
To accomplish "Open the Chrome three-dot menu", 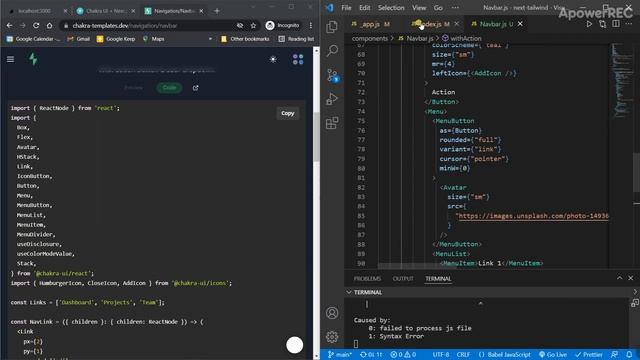I will coord(311,25).
